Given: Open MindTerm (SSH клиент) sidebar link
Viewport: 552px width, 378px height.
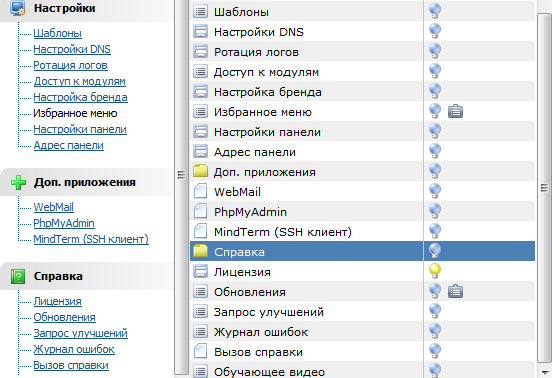Looking at the screenshot, I should [91, 239].
